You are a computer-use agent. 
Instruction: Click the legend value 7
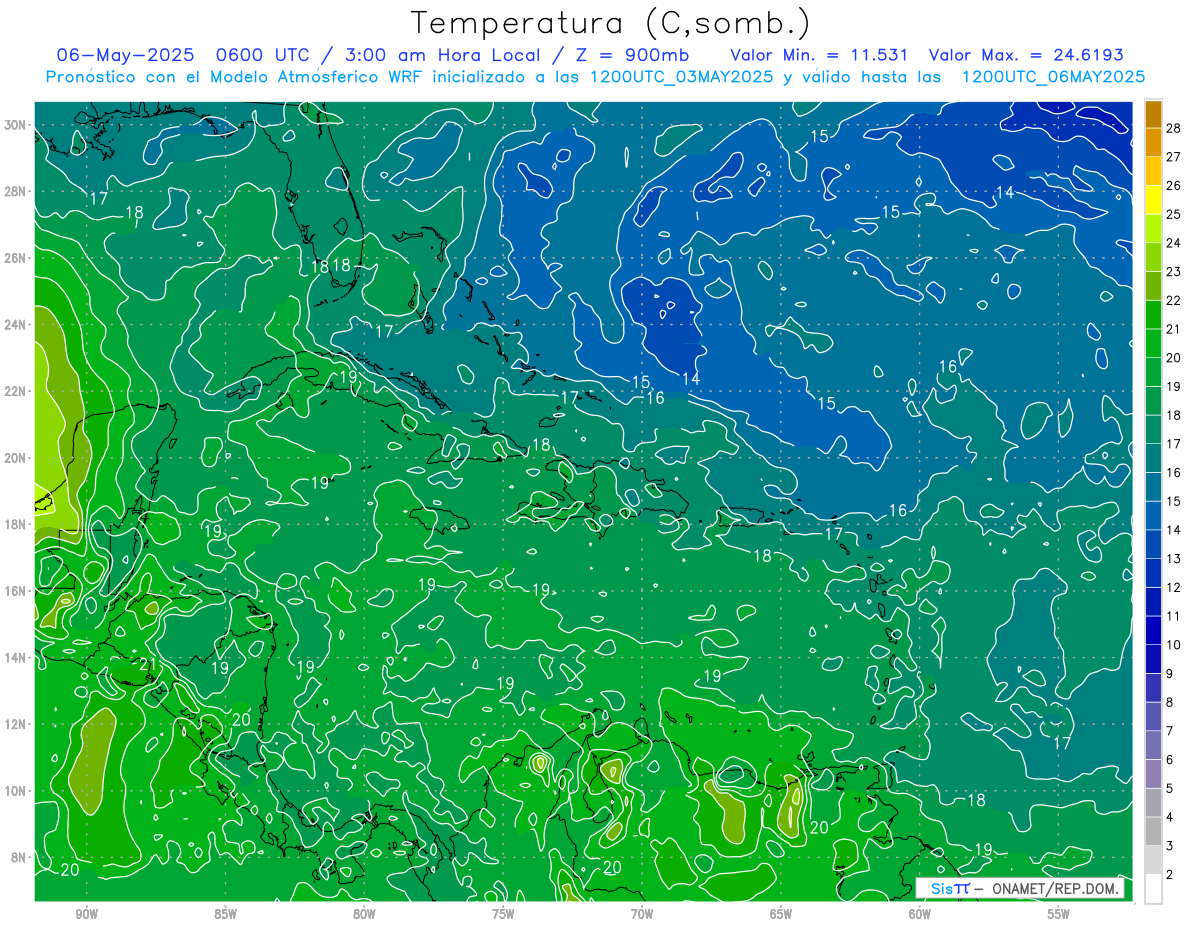[1170, 731]
